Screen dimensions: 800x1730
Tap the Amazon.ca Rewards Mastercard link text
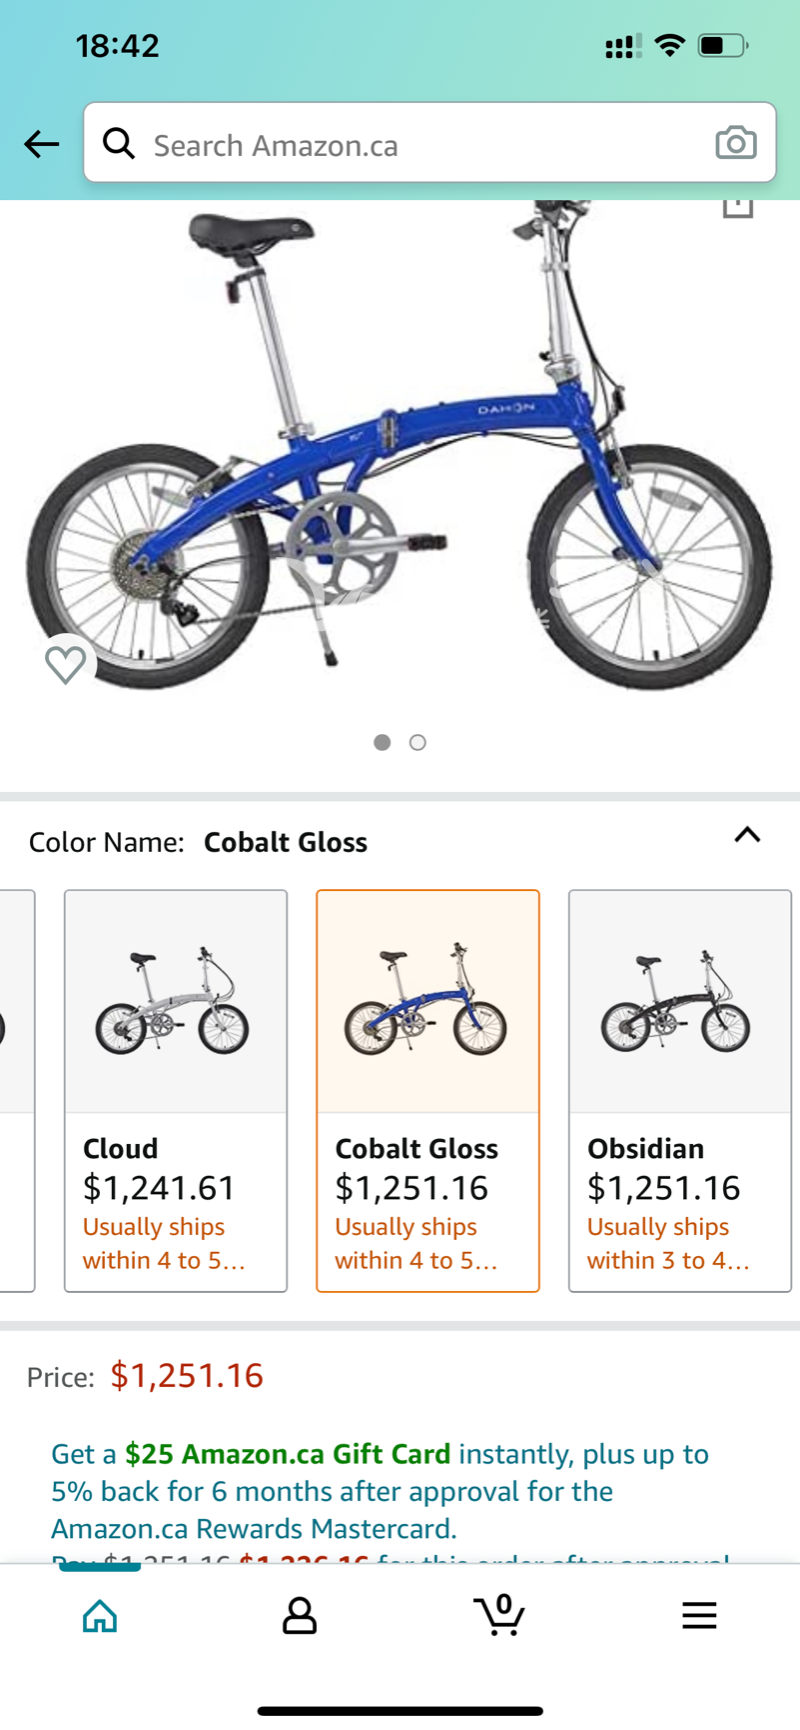pyautogui.click(x=254, y=1529)
